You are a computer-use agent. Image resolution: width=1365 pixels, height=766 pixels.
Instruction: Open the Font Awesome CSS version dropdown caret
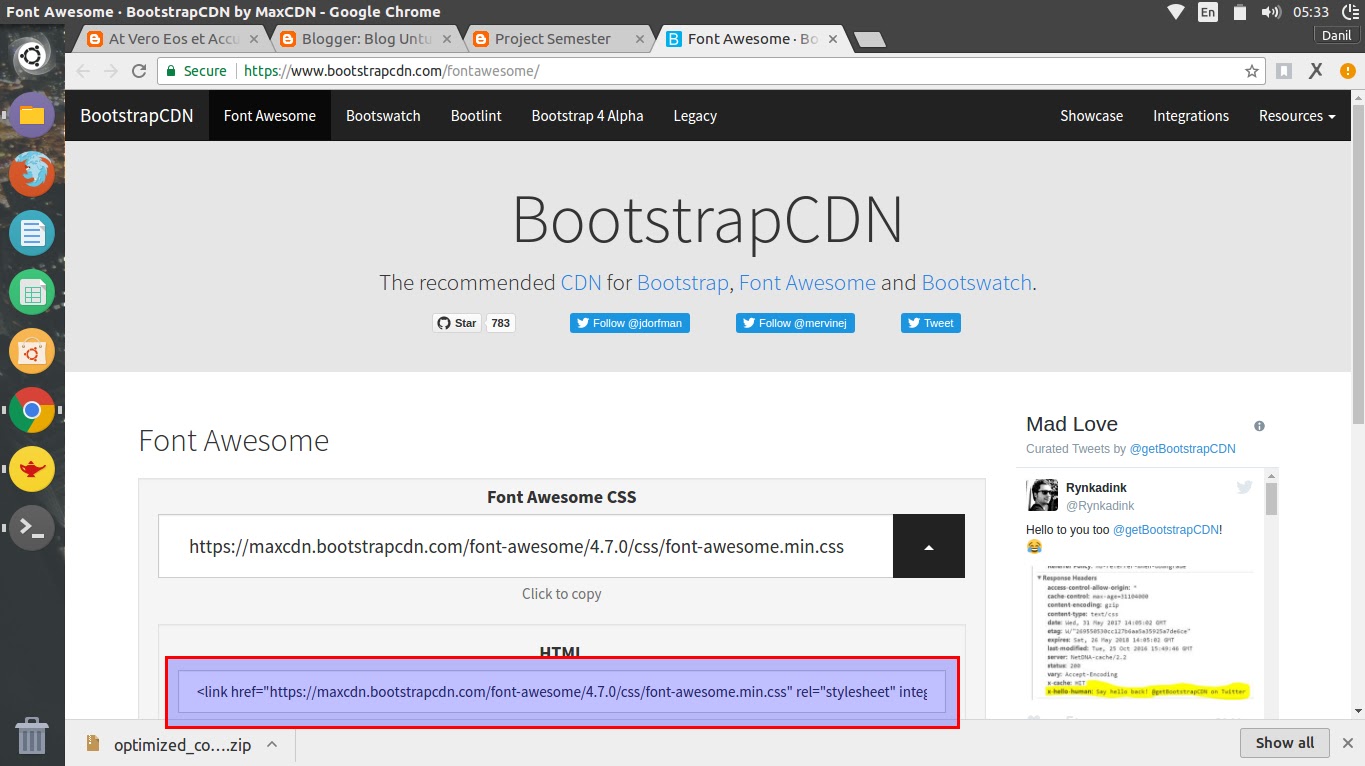[x=929, y=546]
